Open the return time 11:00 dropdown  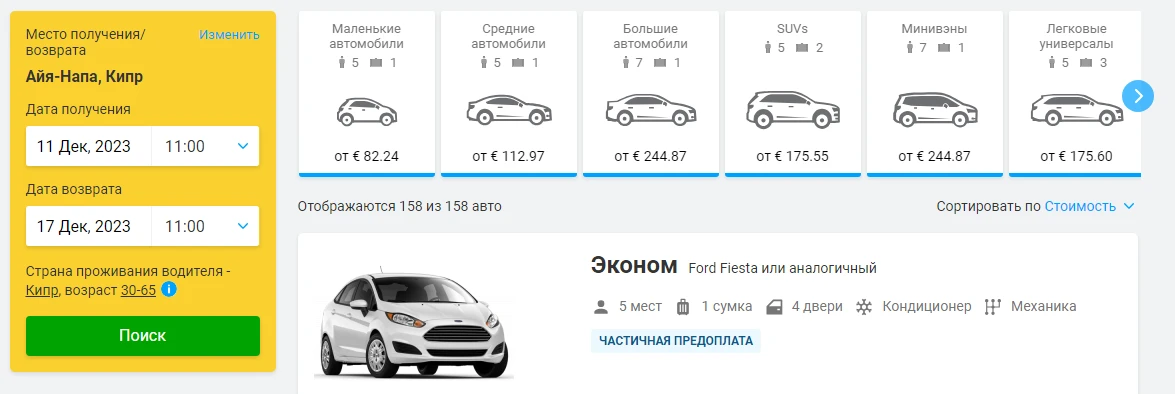coord(205,226)
